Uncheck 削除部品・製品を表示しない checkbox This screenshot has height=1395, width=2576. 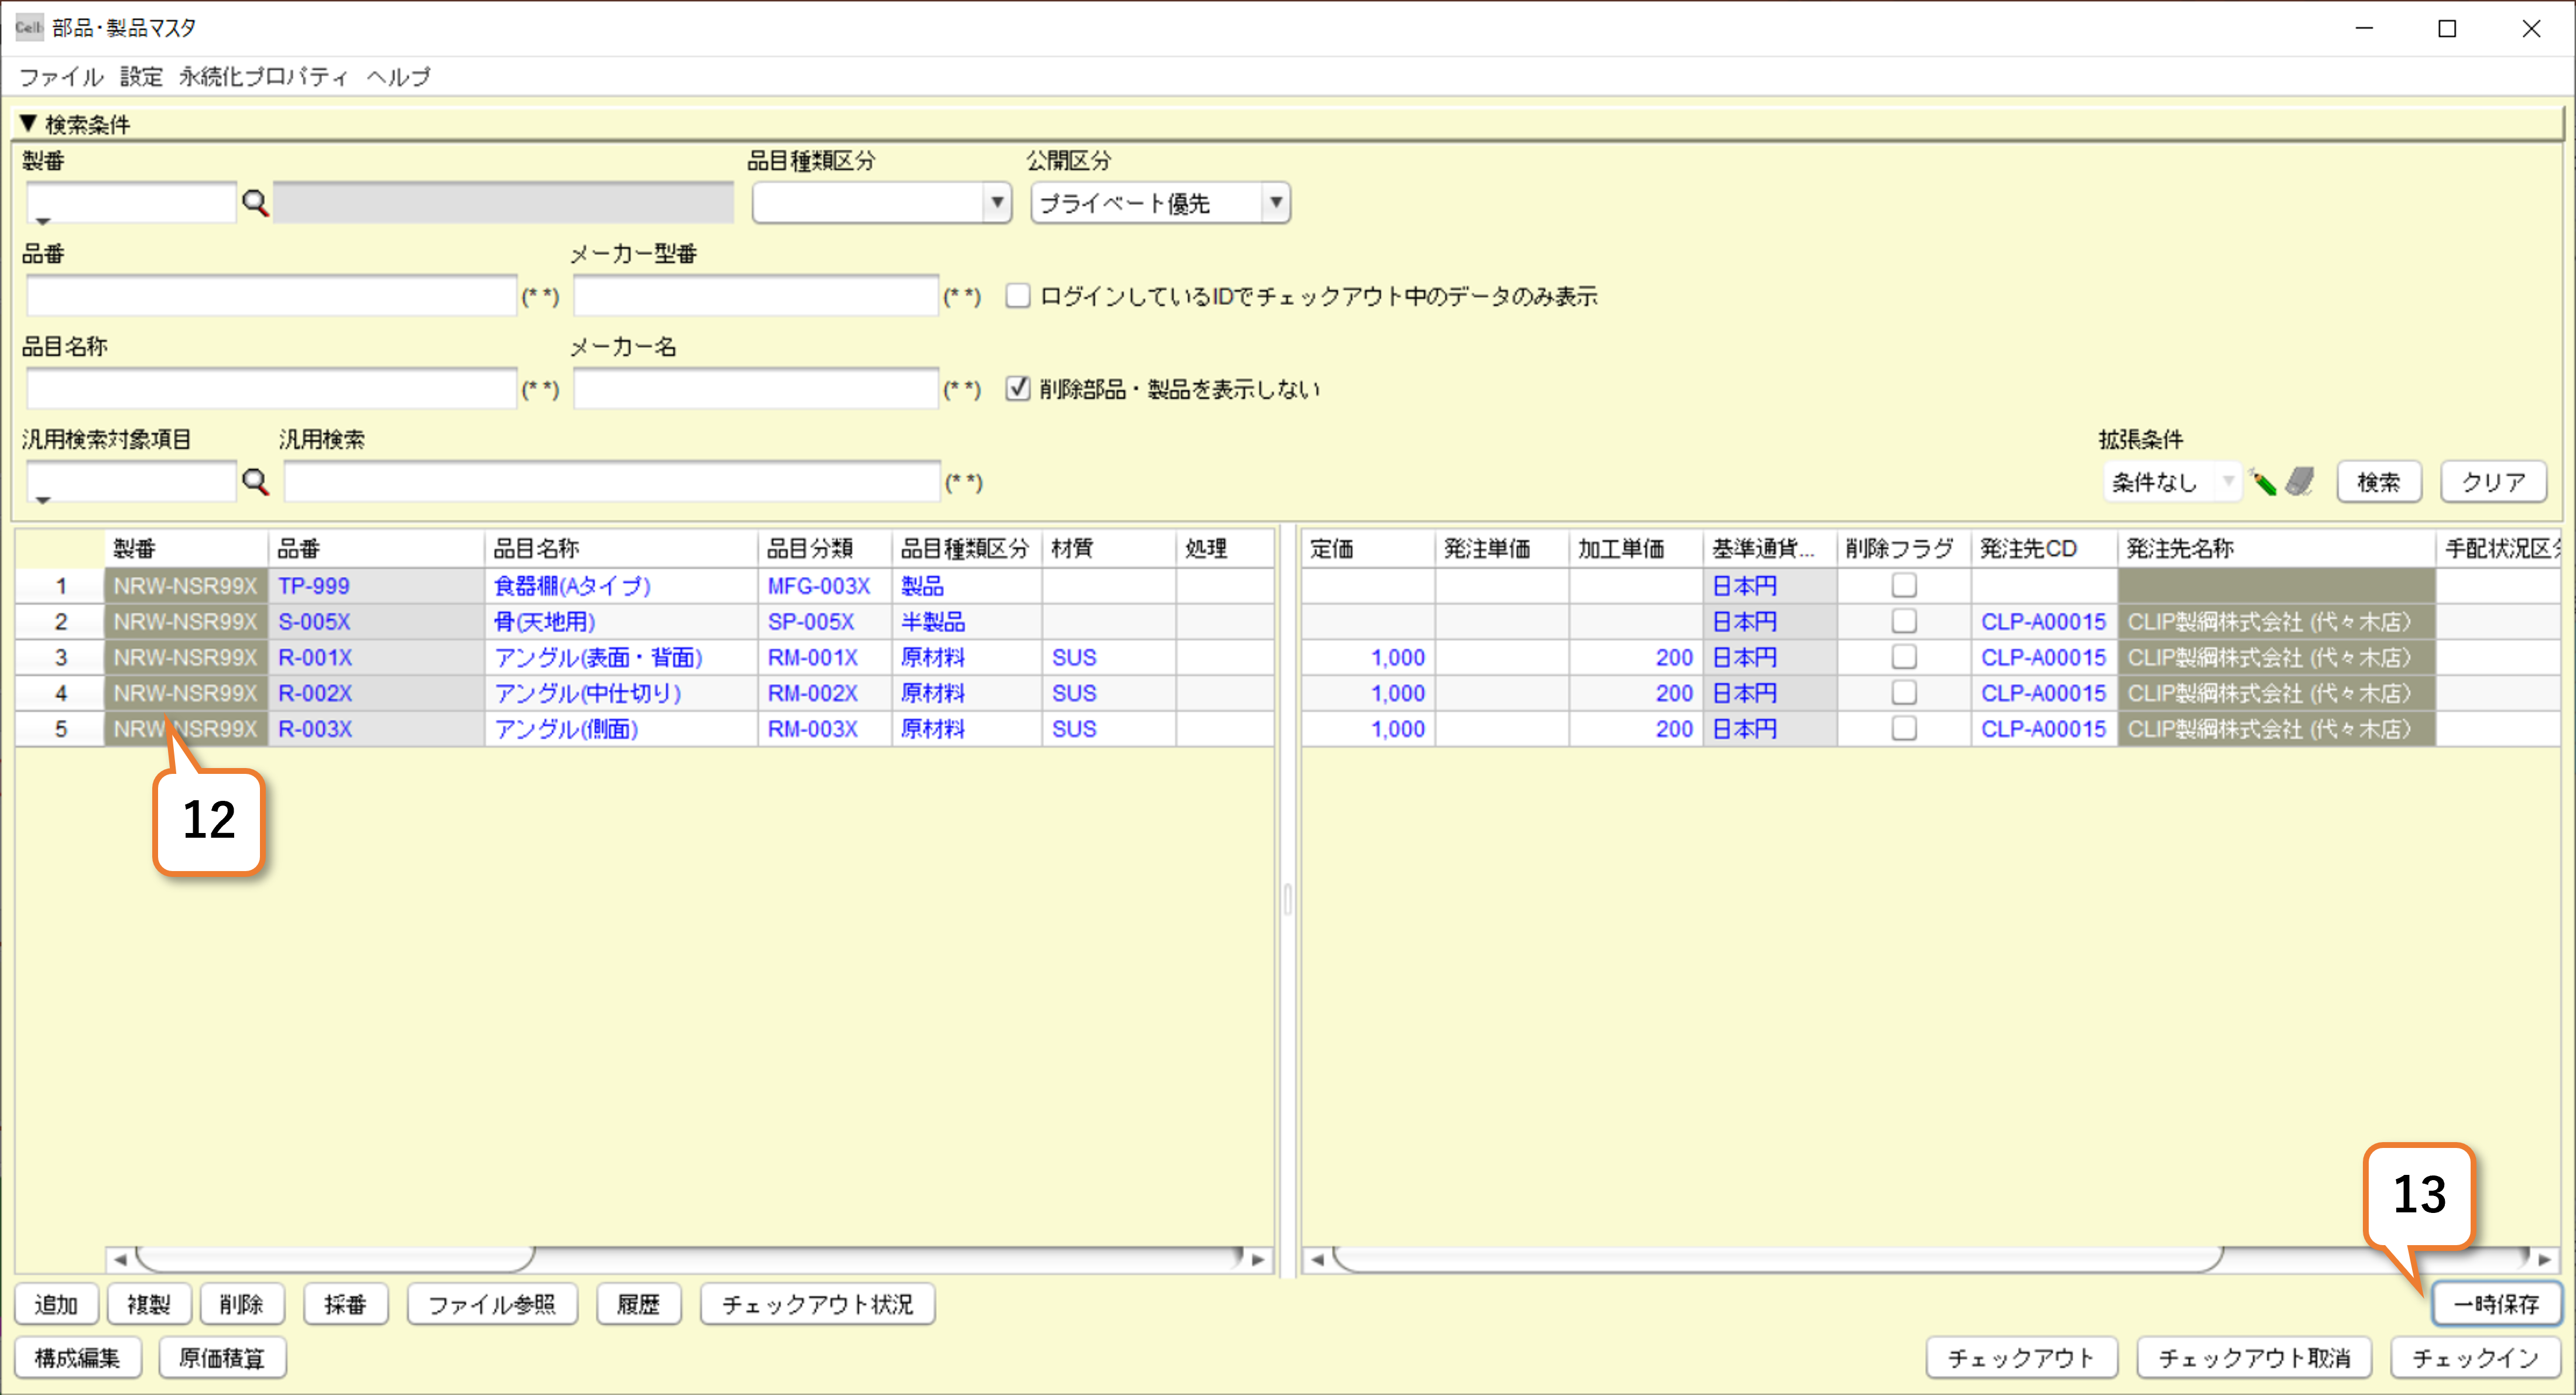[x=1017, y=389]
